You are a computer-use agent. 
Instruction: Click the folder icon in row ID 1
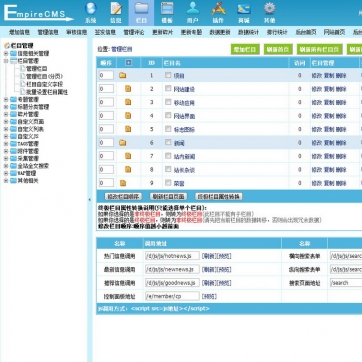pos(123,76)
